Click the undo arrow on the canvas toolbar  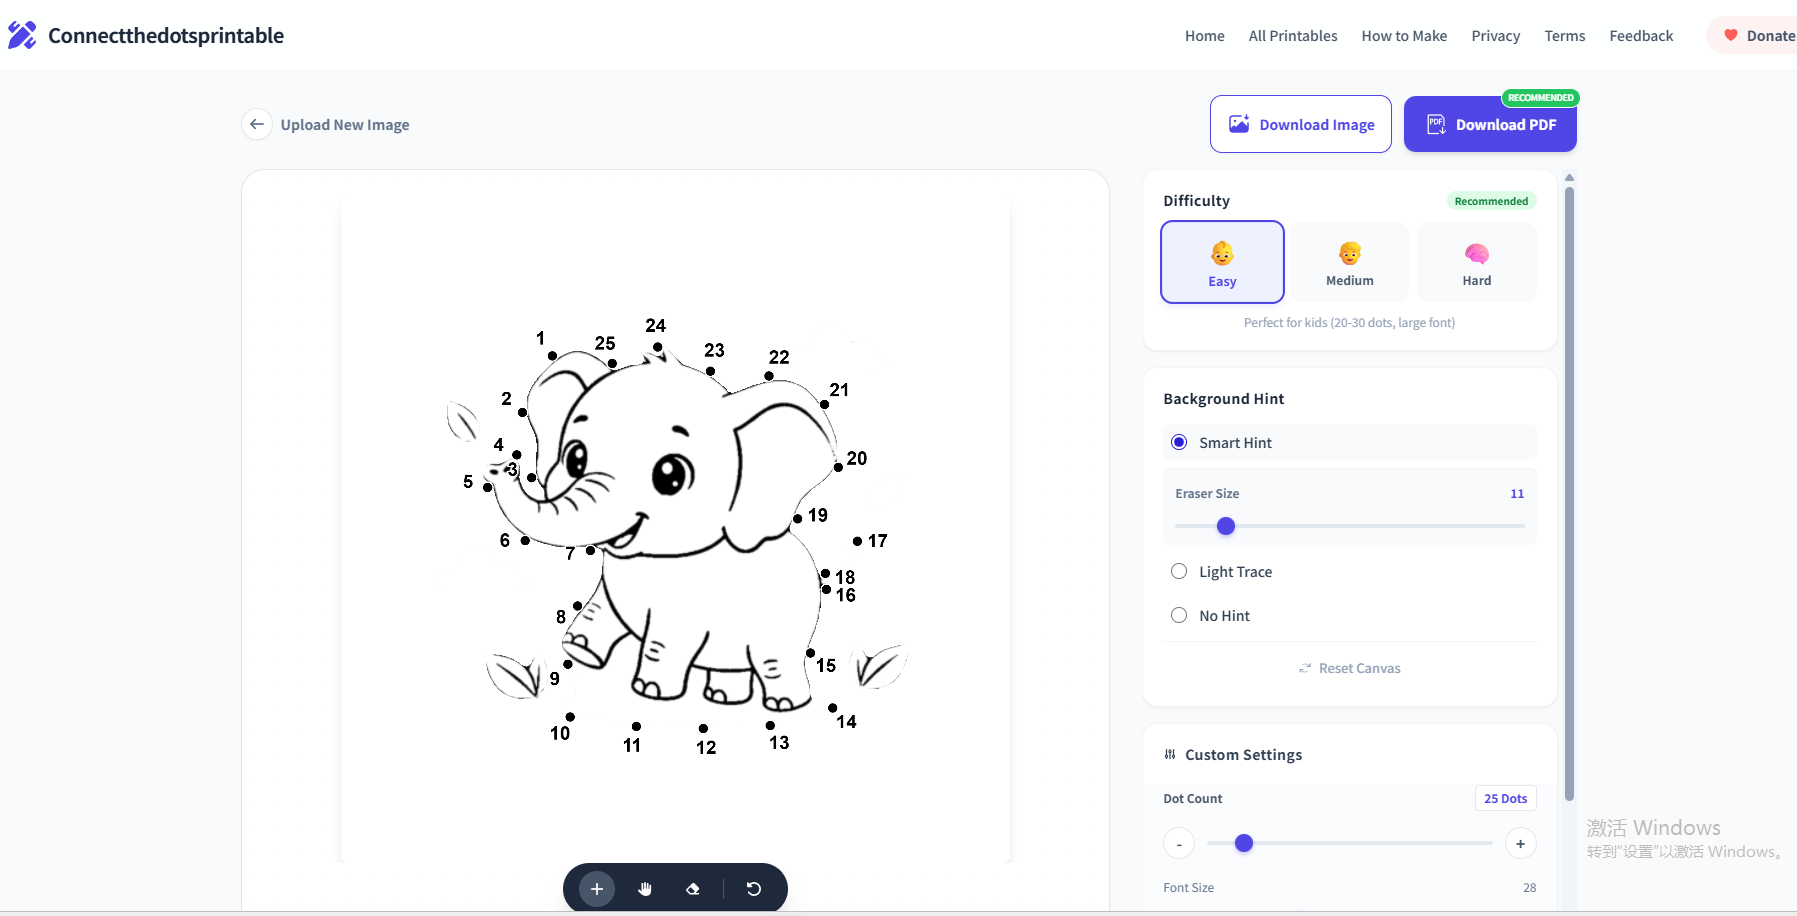754,888
